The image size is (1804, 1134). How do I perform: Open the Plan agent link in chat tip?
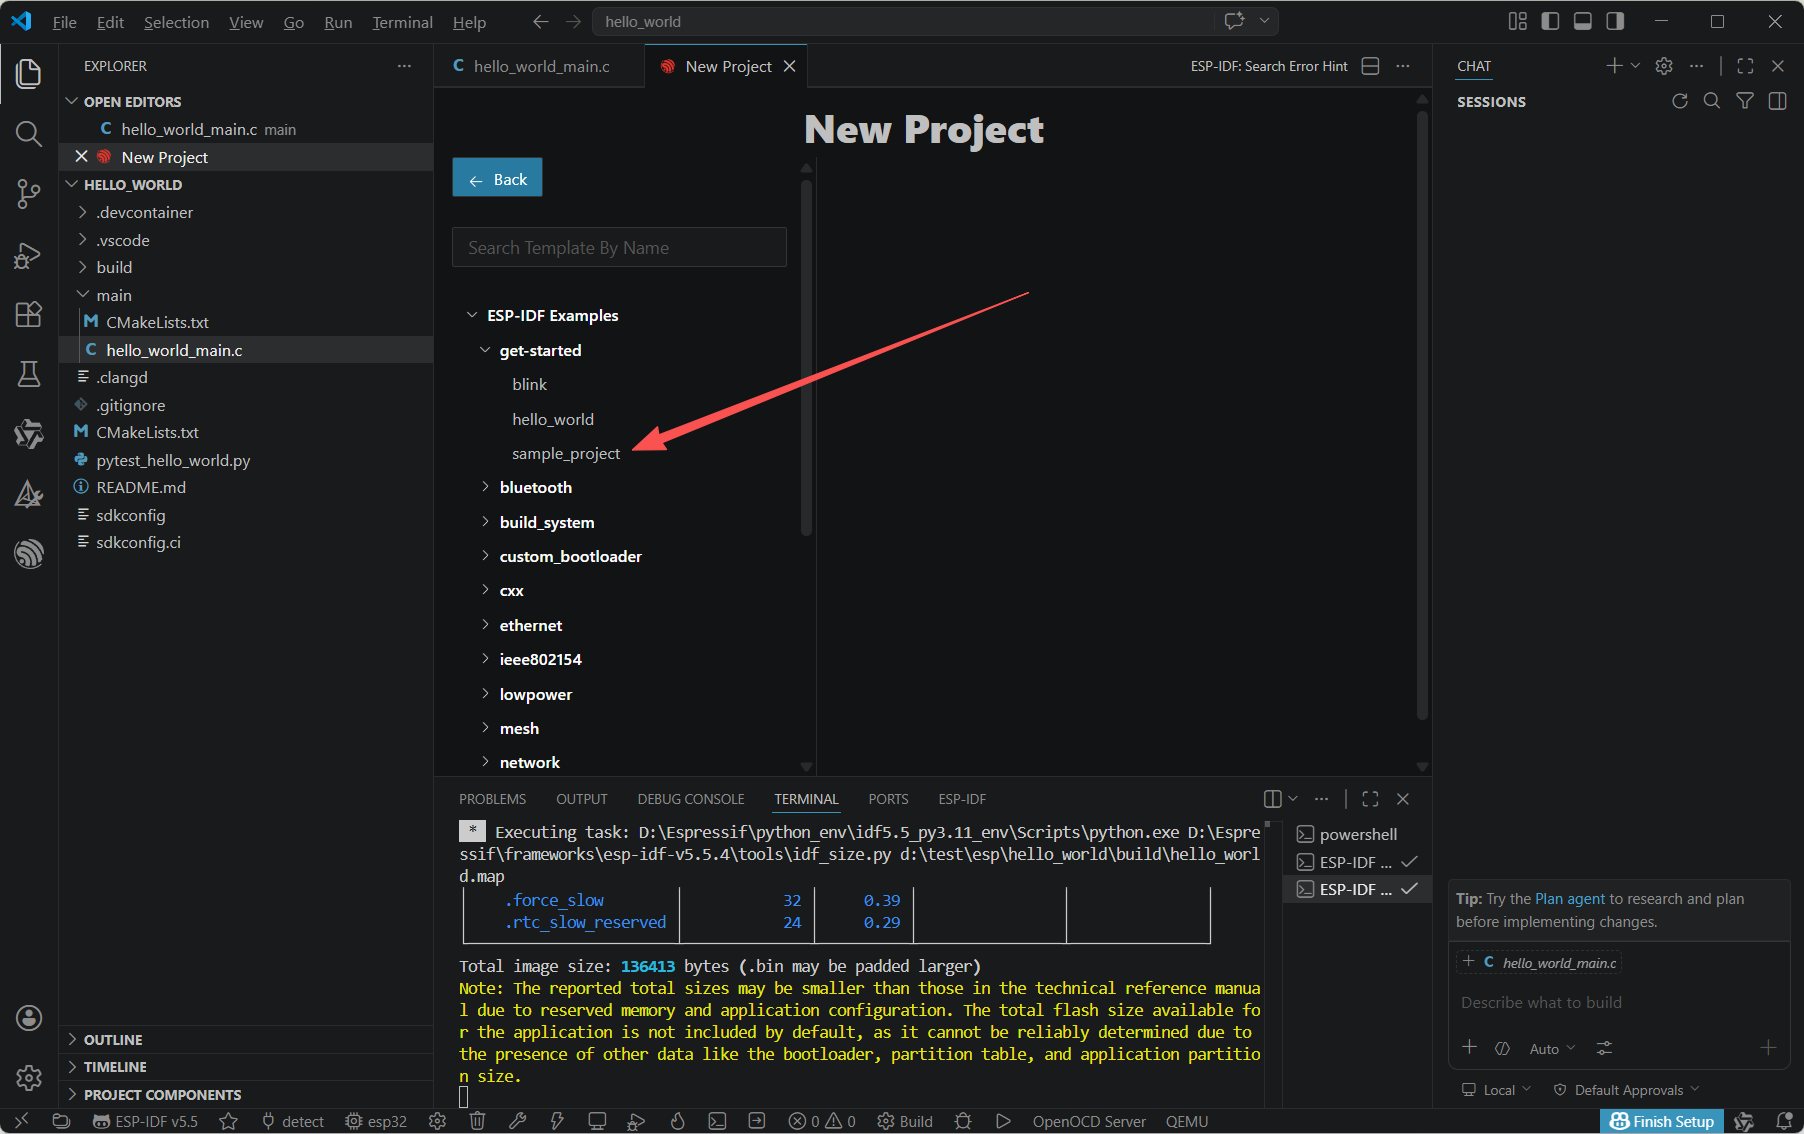tap(1570, 899)
